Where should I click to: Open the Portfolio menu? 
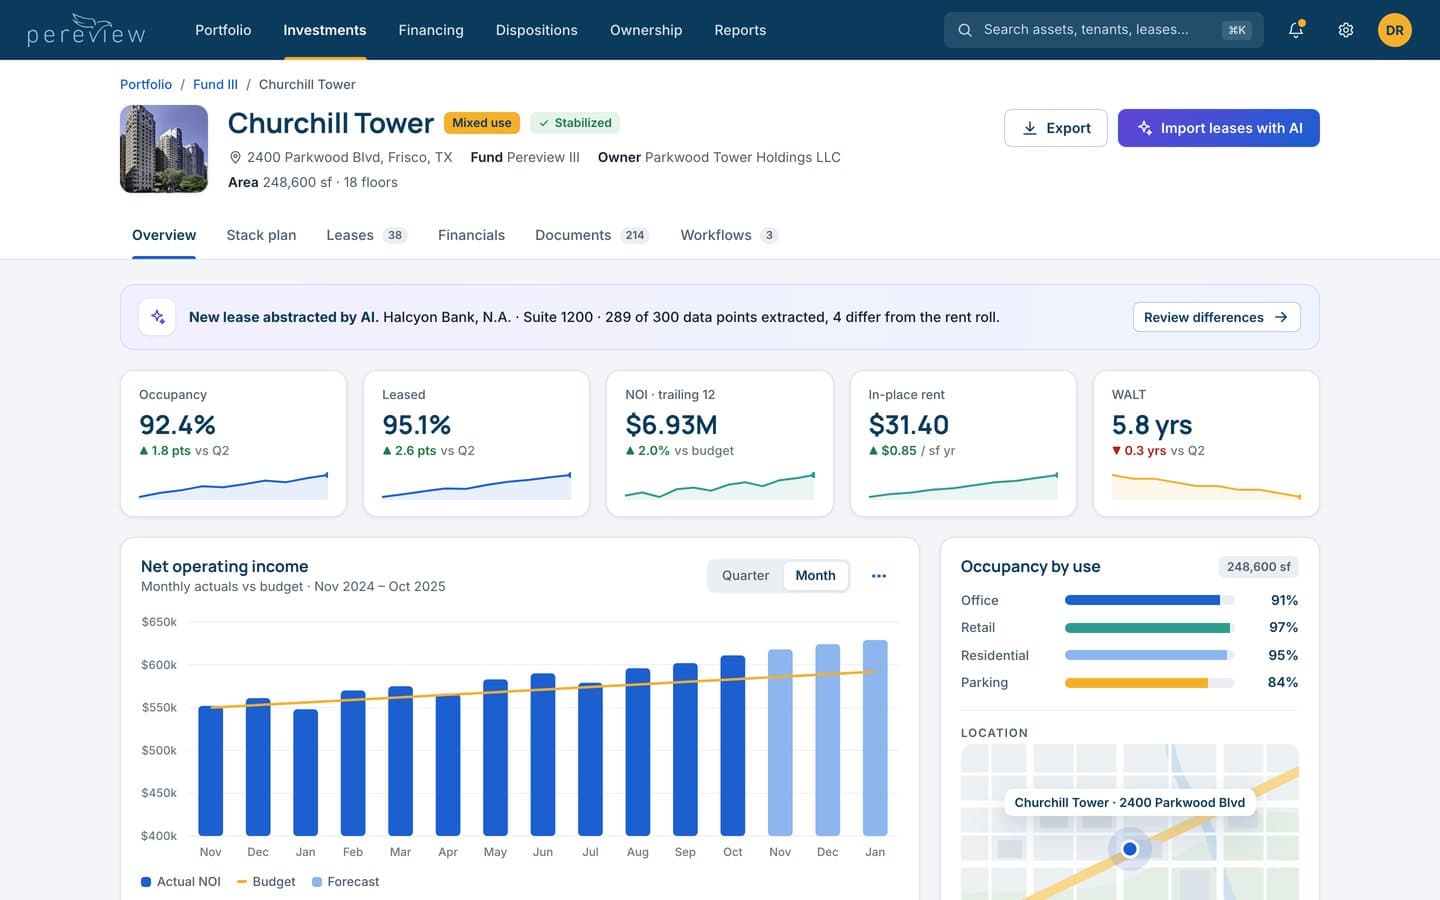point(223,30)
